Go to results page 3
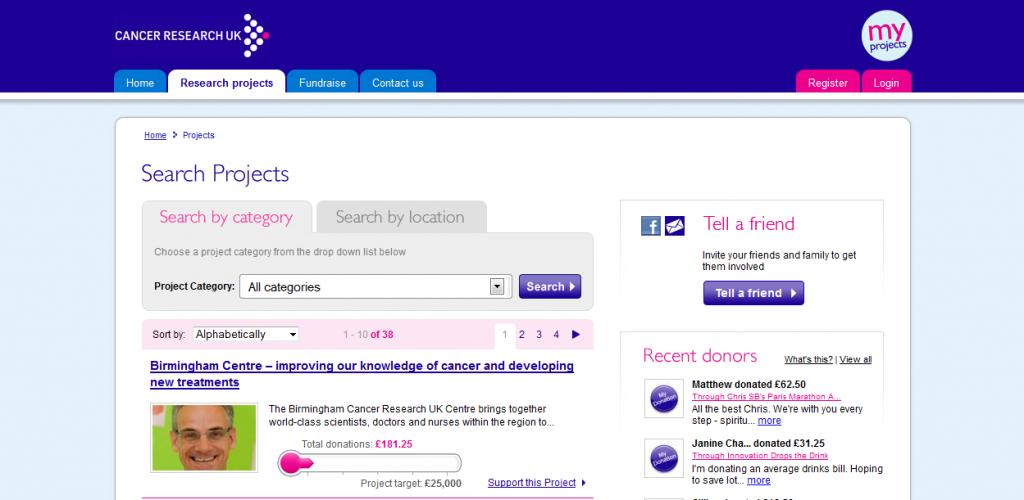The width and height of the screenshot is (1024, 500). coord(539,334)
